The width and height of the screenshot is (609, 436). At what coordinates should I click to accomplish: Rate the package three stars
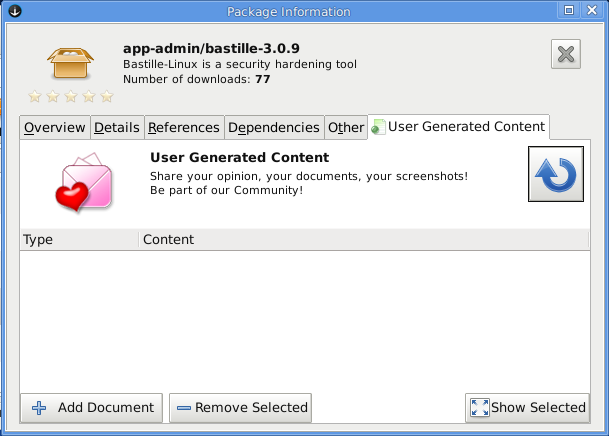pos(71,96)
